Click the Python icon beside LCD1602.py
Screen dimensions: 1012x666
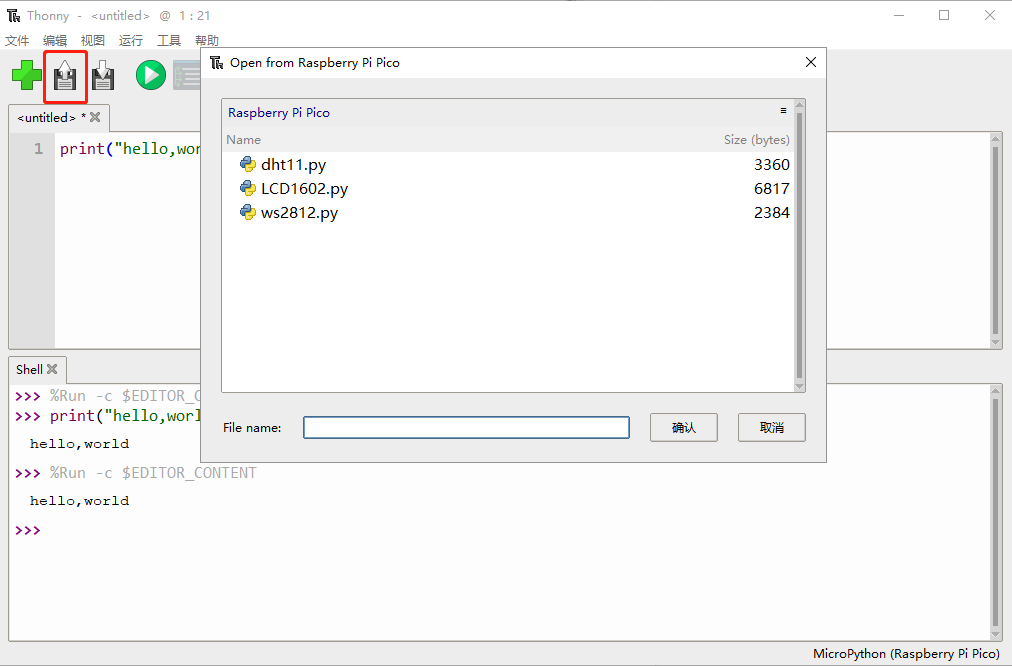pyautogui.click(x=248, y=188)
